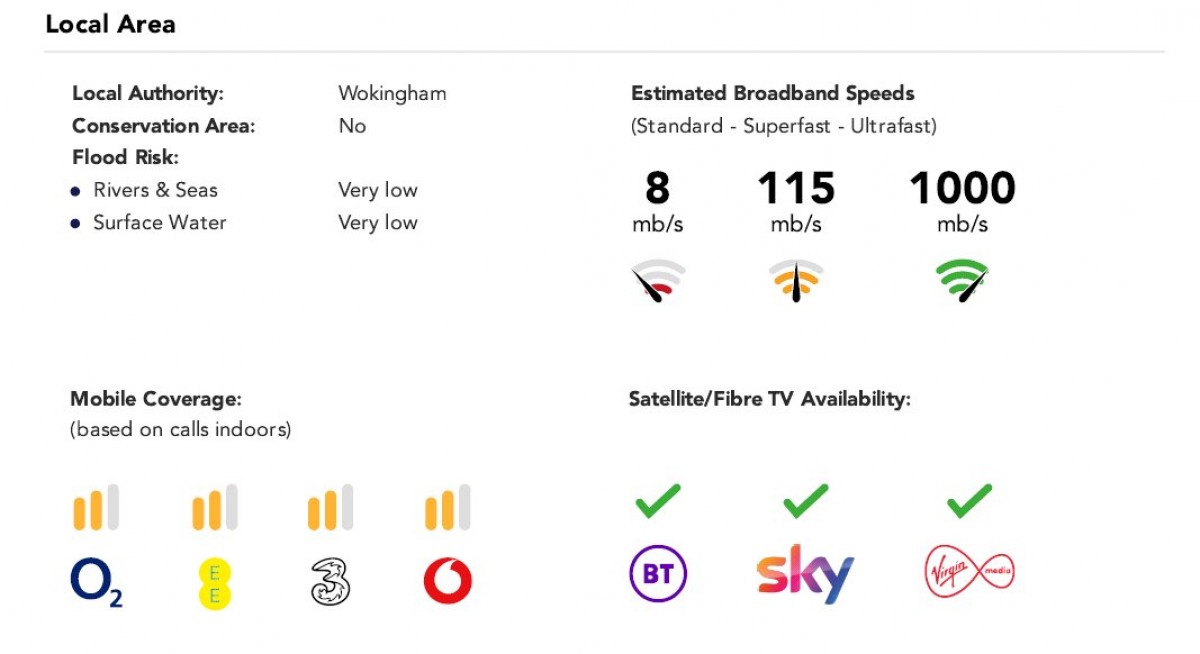Click the green checkmark above Sky

805,500
